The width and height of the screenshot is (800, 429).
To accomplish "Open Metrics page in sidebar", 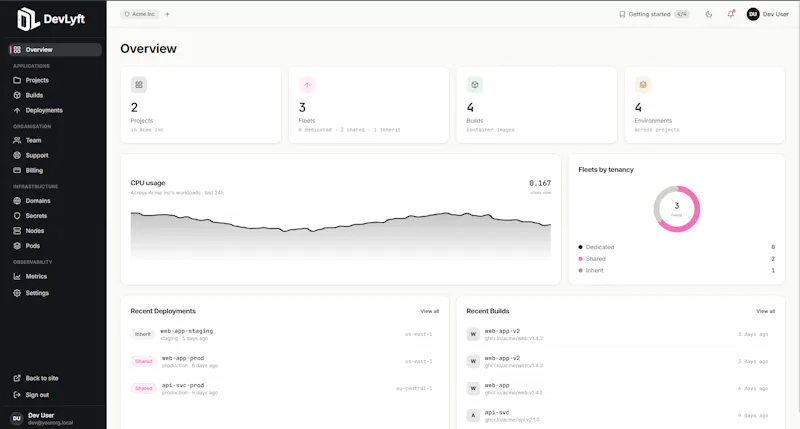I will point(55,276).
